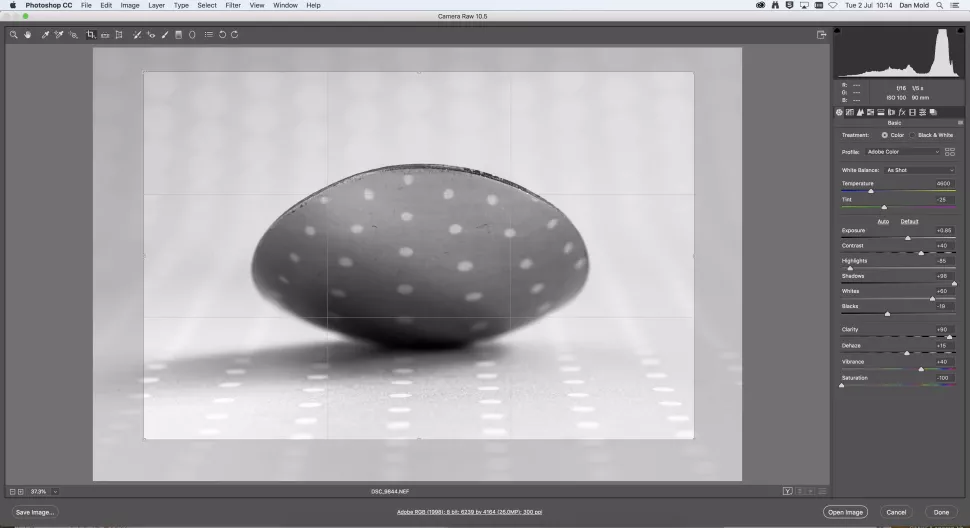Pick the White Balance eyedropper tool
The width and height of the screenshot is (970, 528).
pyautogui.click(x=45, y=35)
